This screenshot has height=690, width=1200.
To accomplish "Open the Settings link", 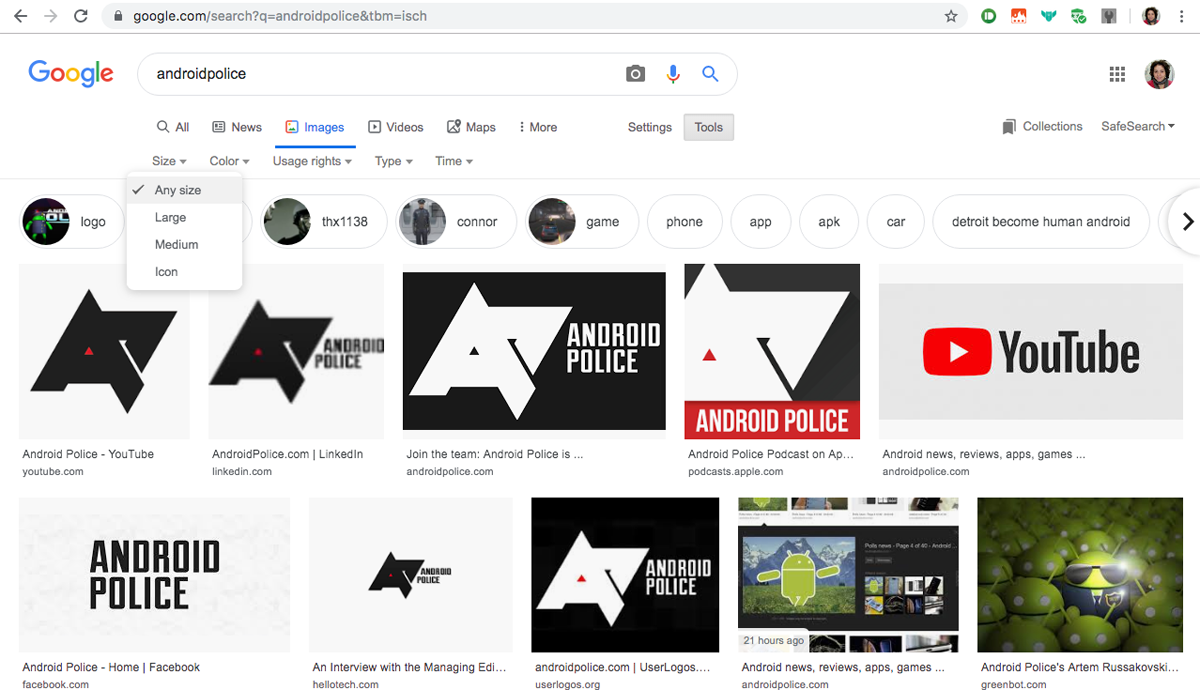I will pos(650,127).
